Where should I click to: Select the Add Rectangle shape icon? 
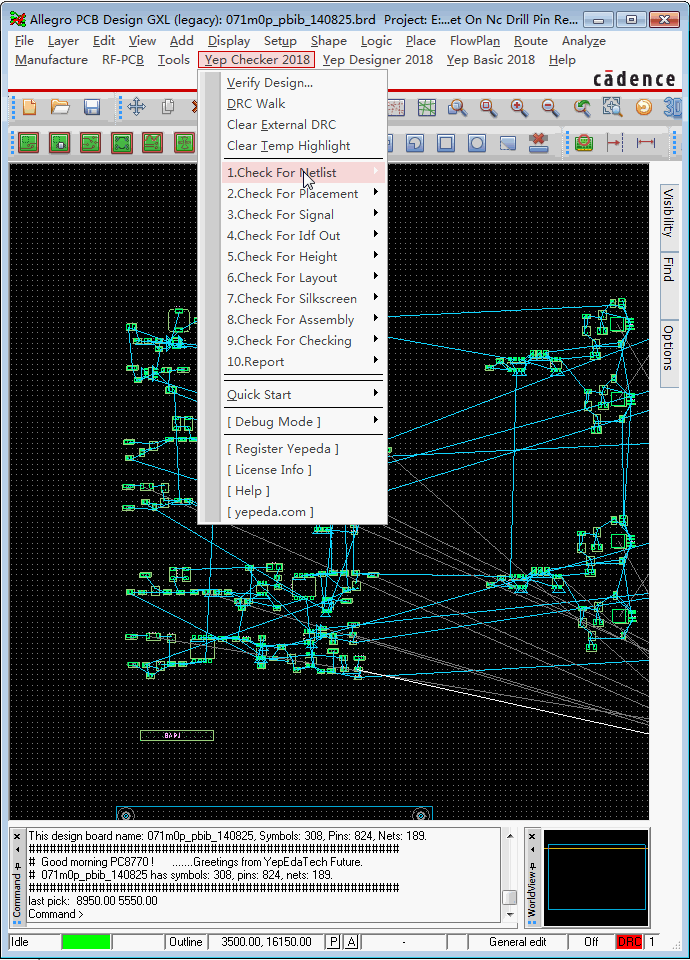446,143
